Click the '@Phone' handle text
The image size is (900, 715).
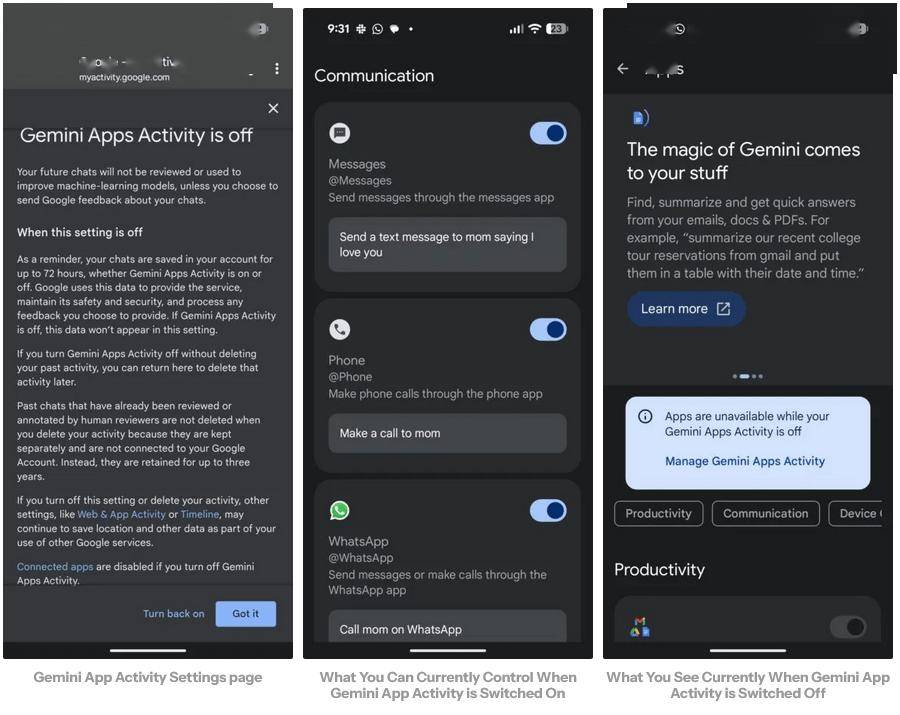(350, 377)
